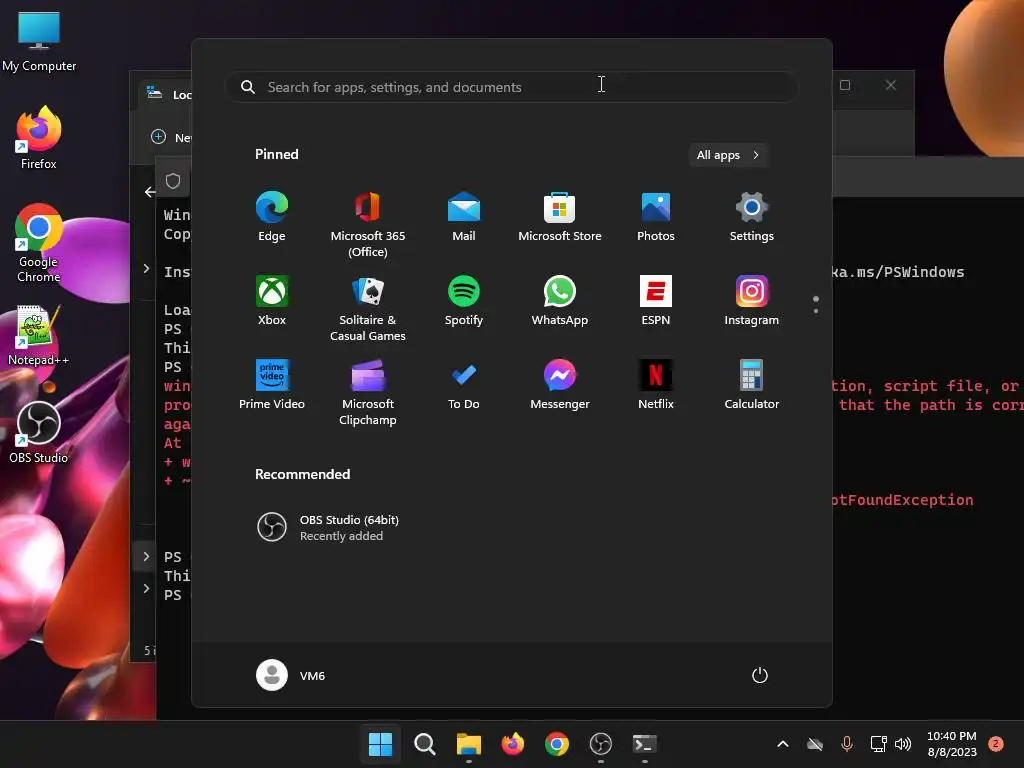Open the VM6 user account menu
1024x768 pixels.
[x=291, y=675]
